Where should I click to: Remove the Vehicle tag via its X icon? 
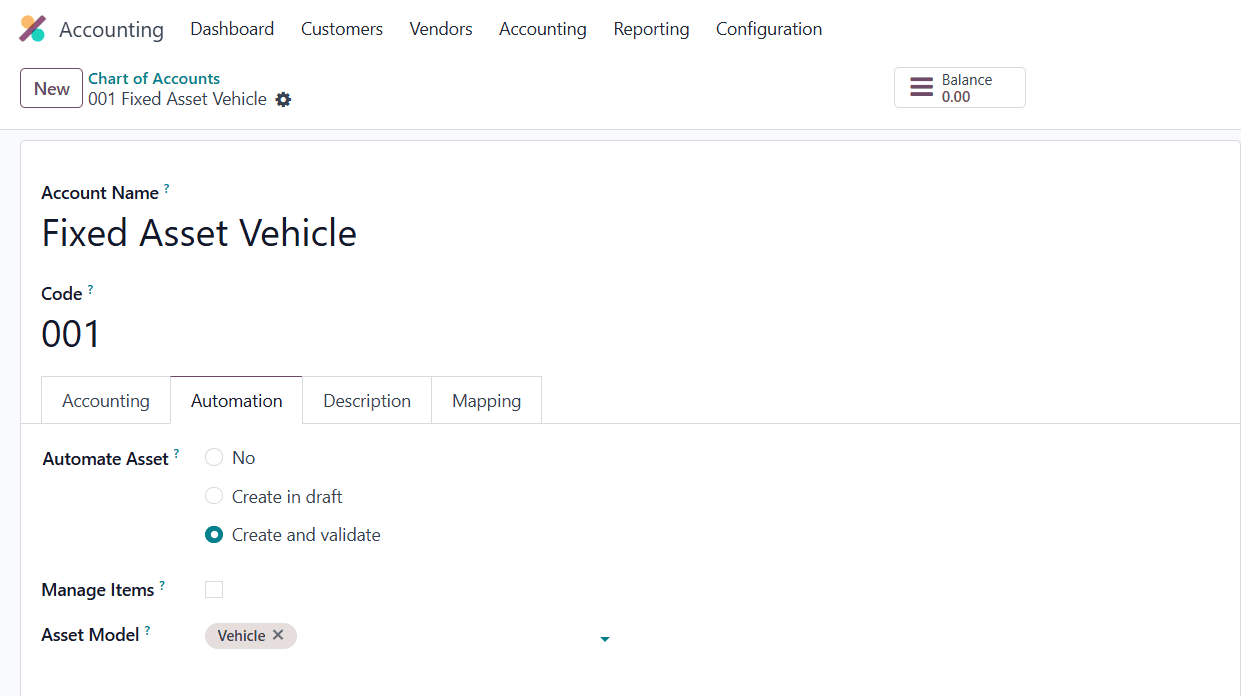tap(278, 636)
